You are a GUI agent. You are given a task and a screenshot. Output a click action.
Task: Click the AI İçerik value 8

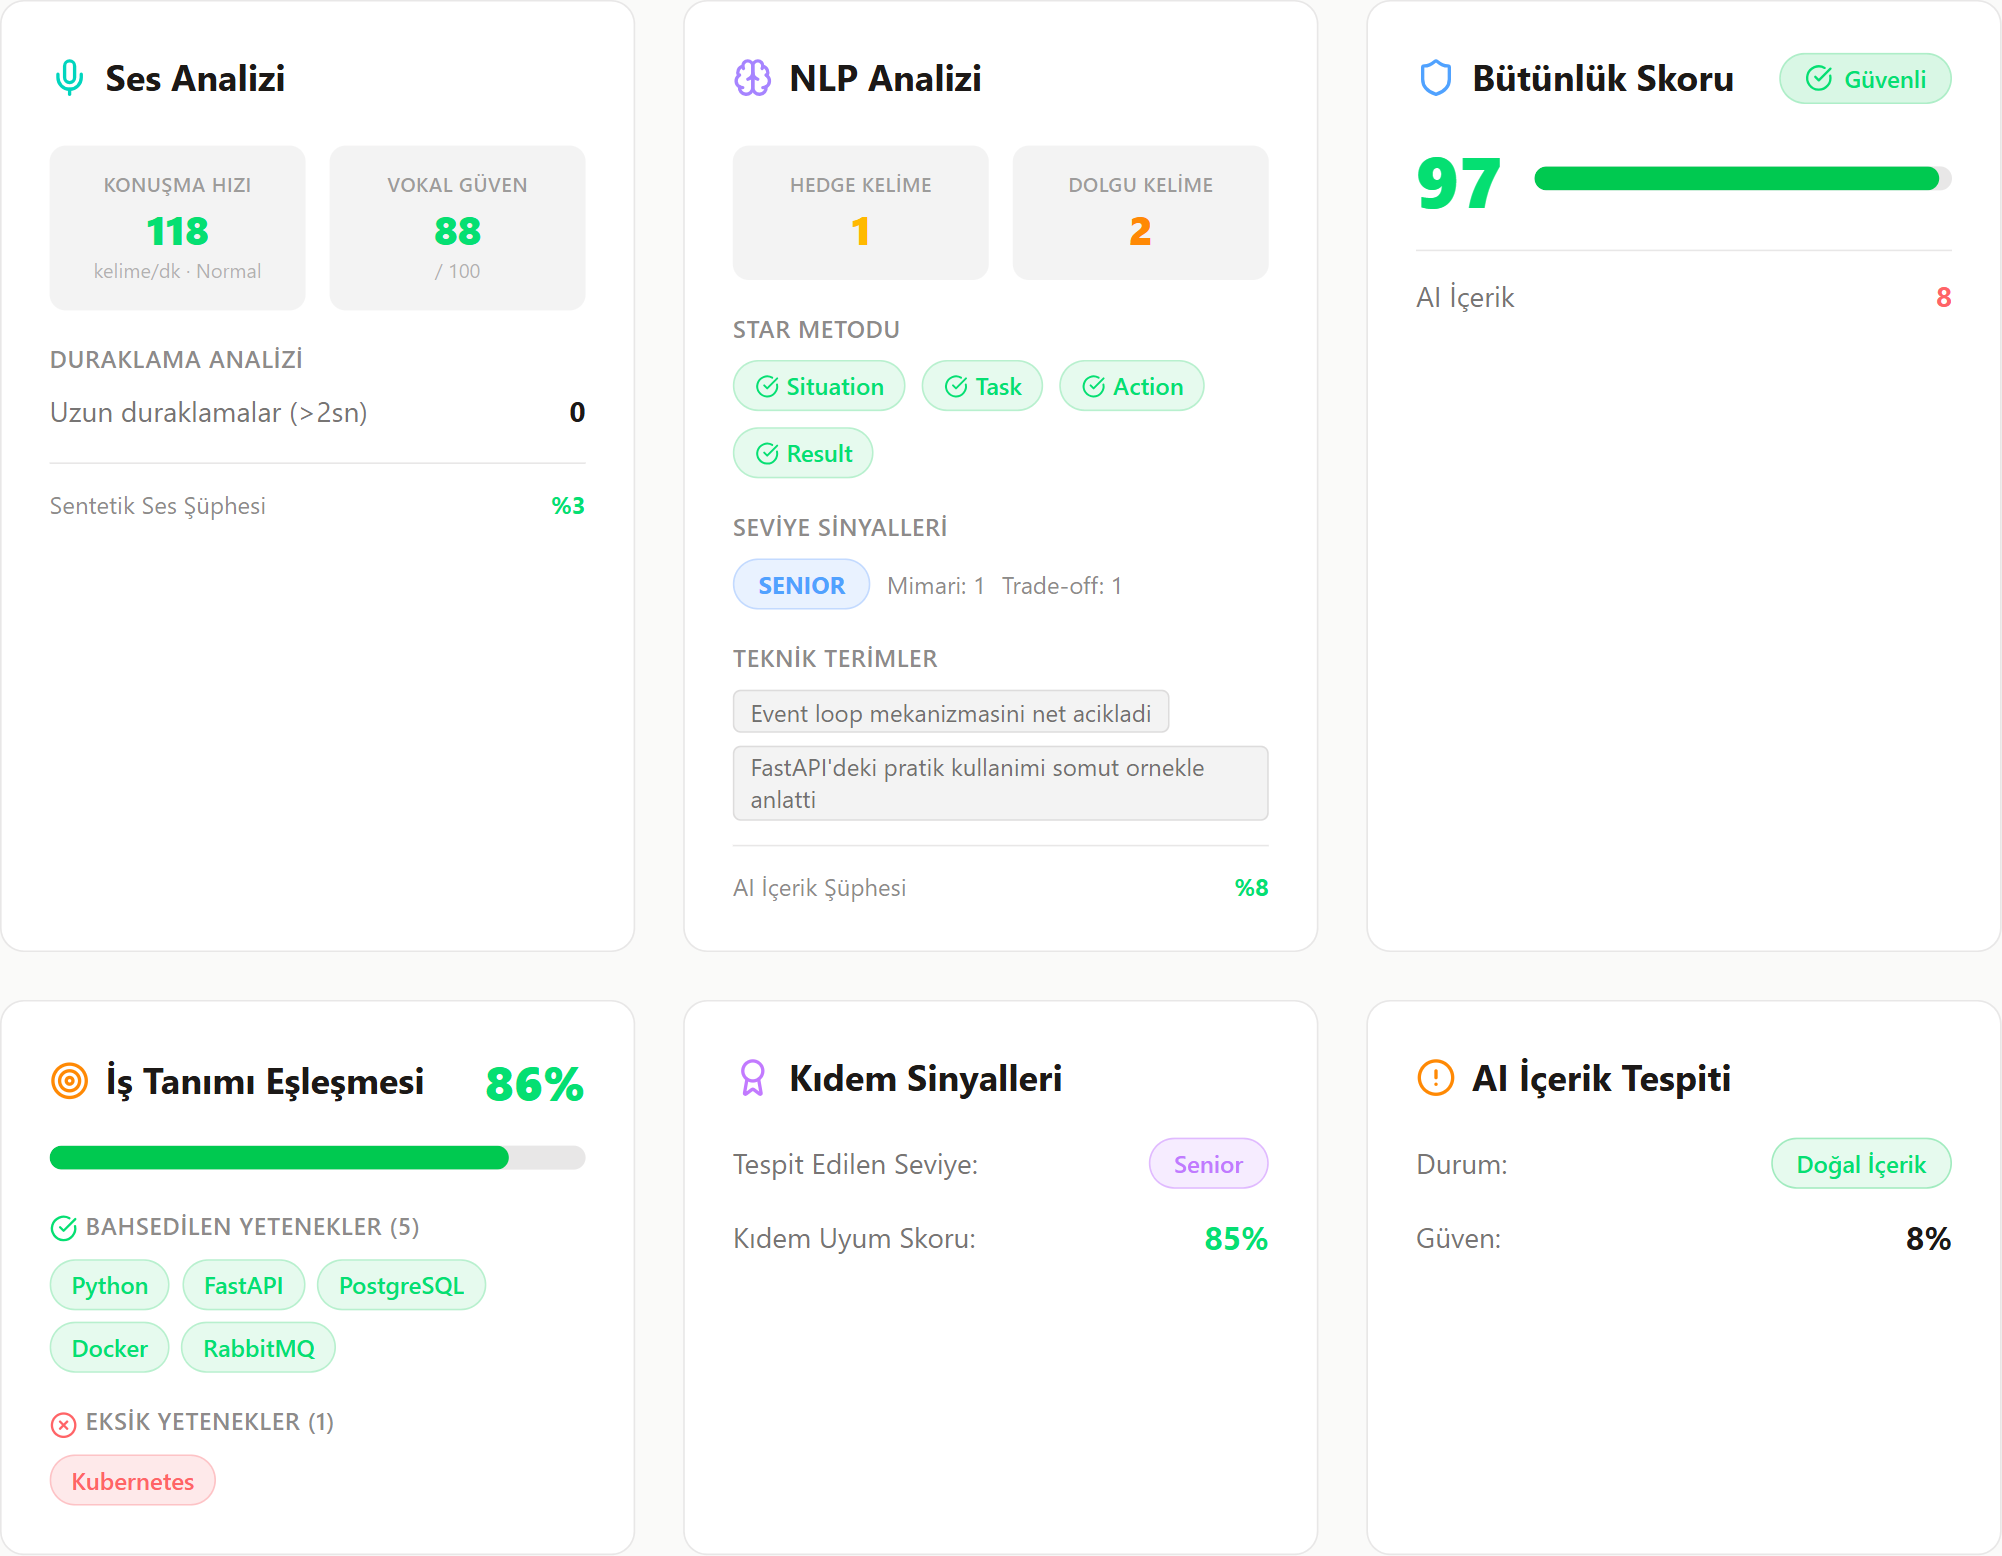click(1943, 297)
